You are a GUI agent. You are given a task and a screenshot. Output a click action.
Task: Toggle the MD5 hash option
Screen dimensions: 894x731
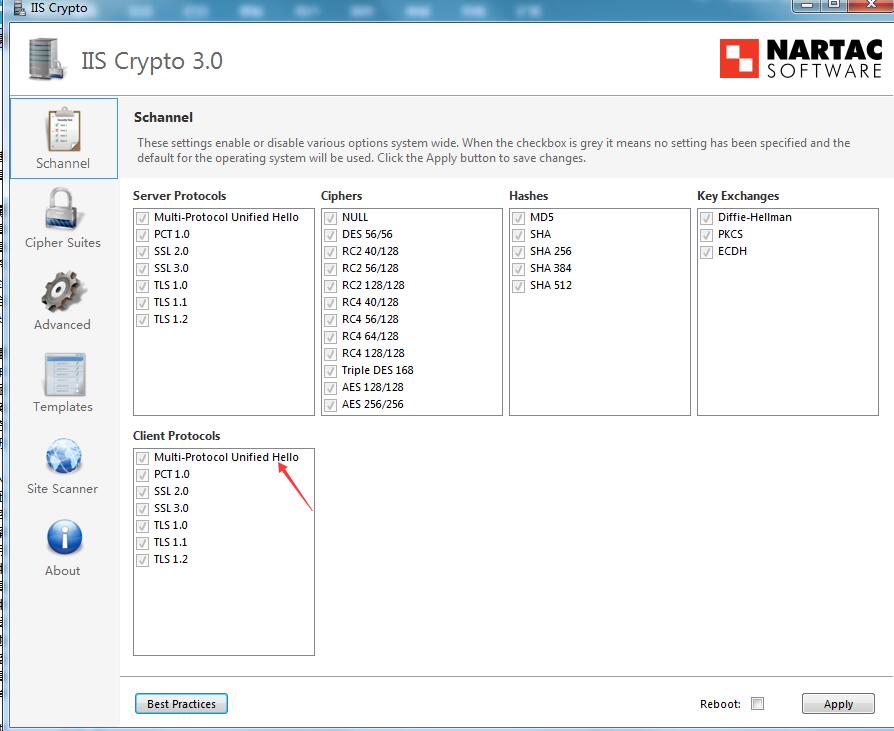tap(518, 217)
